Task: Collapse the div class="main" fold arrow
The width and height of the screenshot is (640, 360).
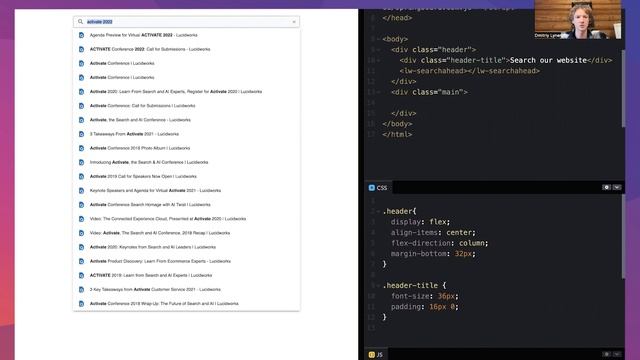Action: pyautogui.click(x=378, y=92)
